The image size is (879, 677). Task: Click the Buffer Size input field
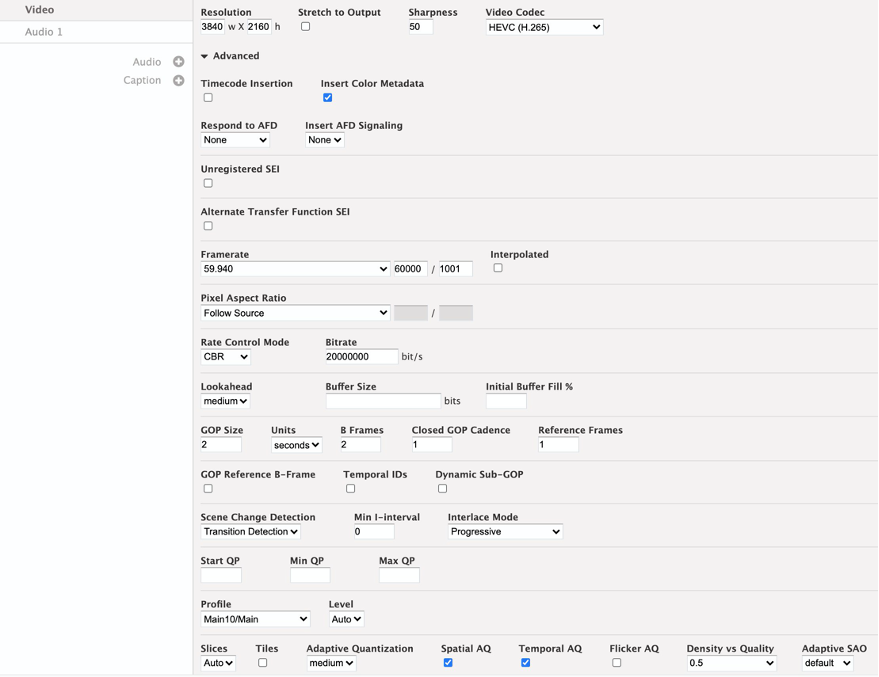pyautogui.click(x=383, y=401)
